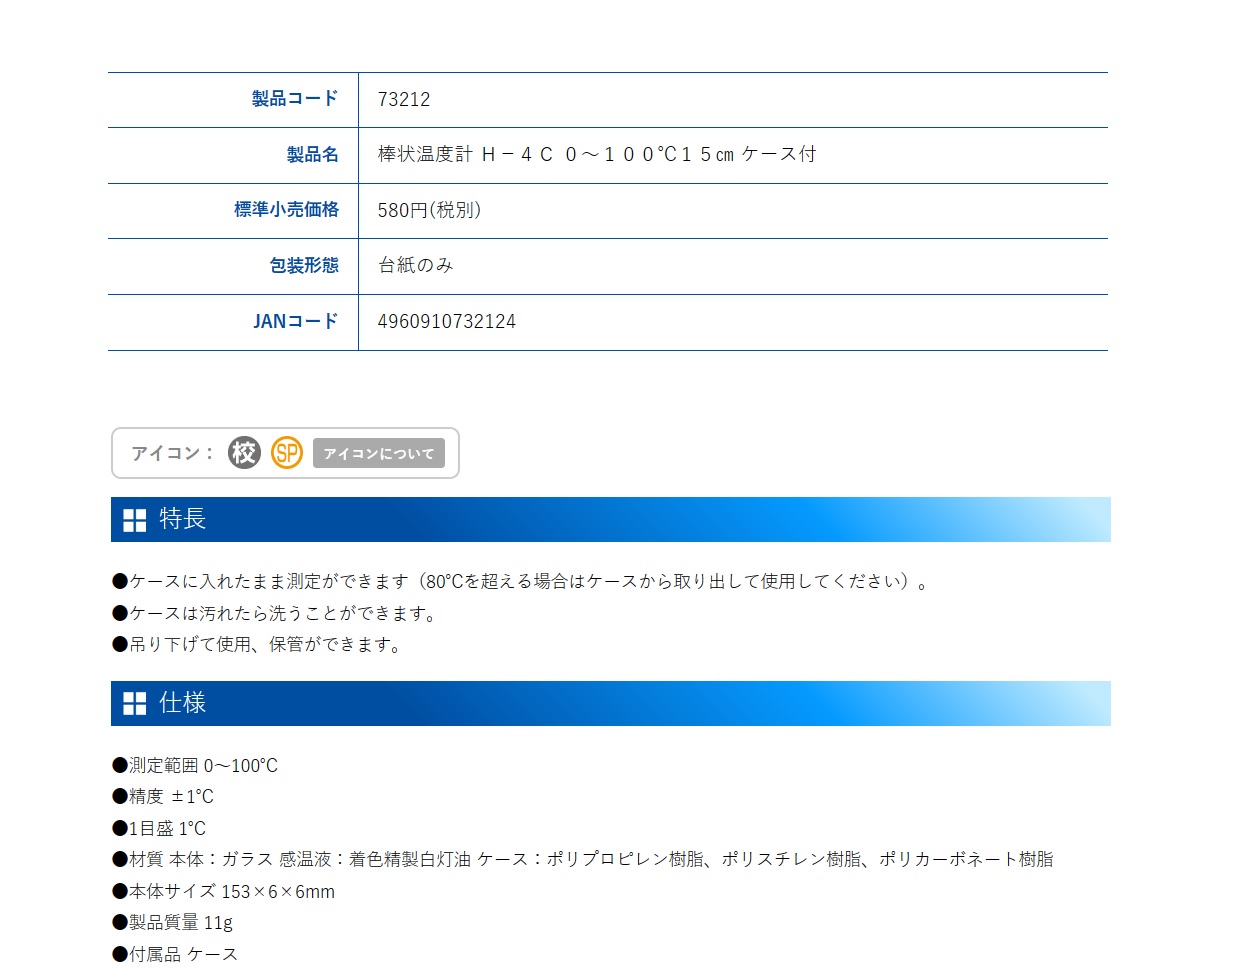Click the 製品質量 11g line
The width and height of the screenshot is (1243, 971).
click(172, 923)
